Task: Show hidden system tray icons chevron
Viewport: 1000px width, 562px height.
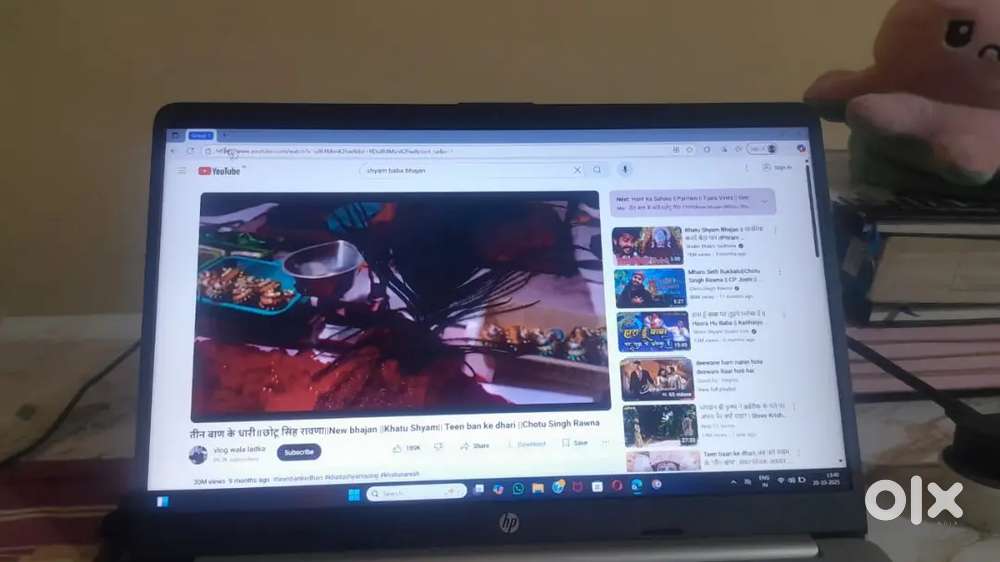Action: tap(733, 482)
